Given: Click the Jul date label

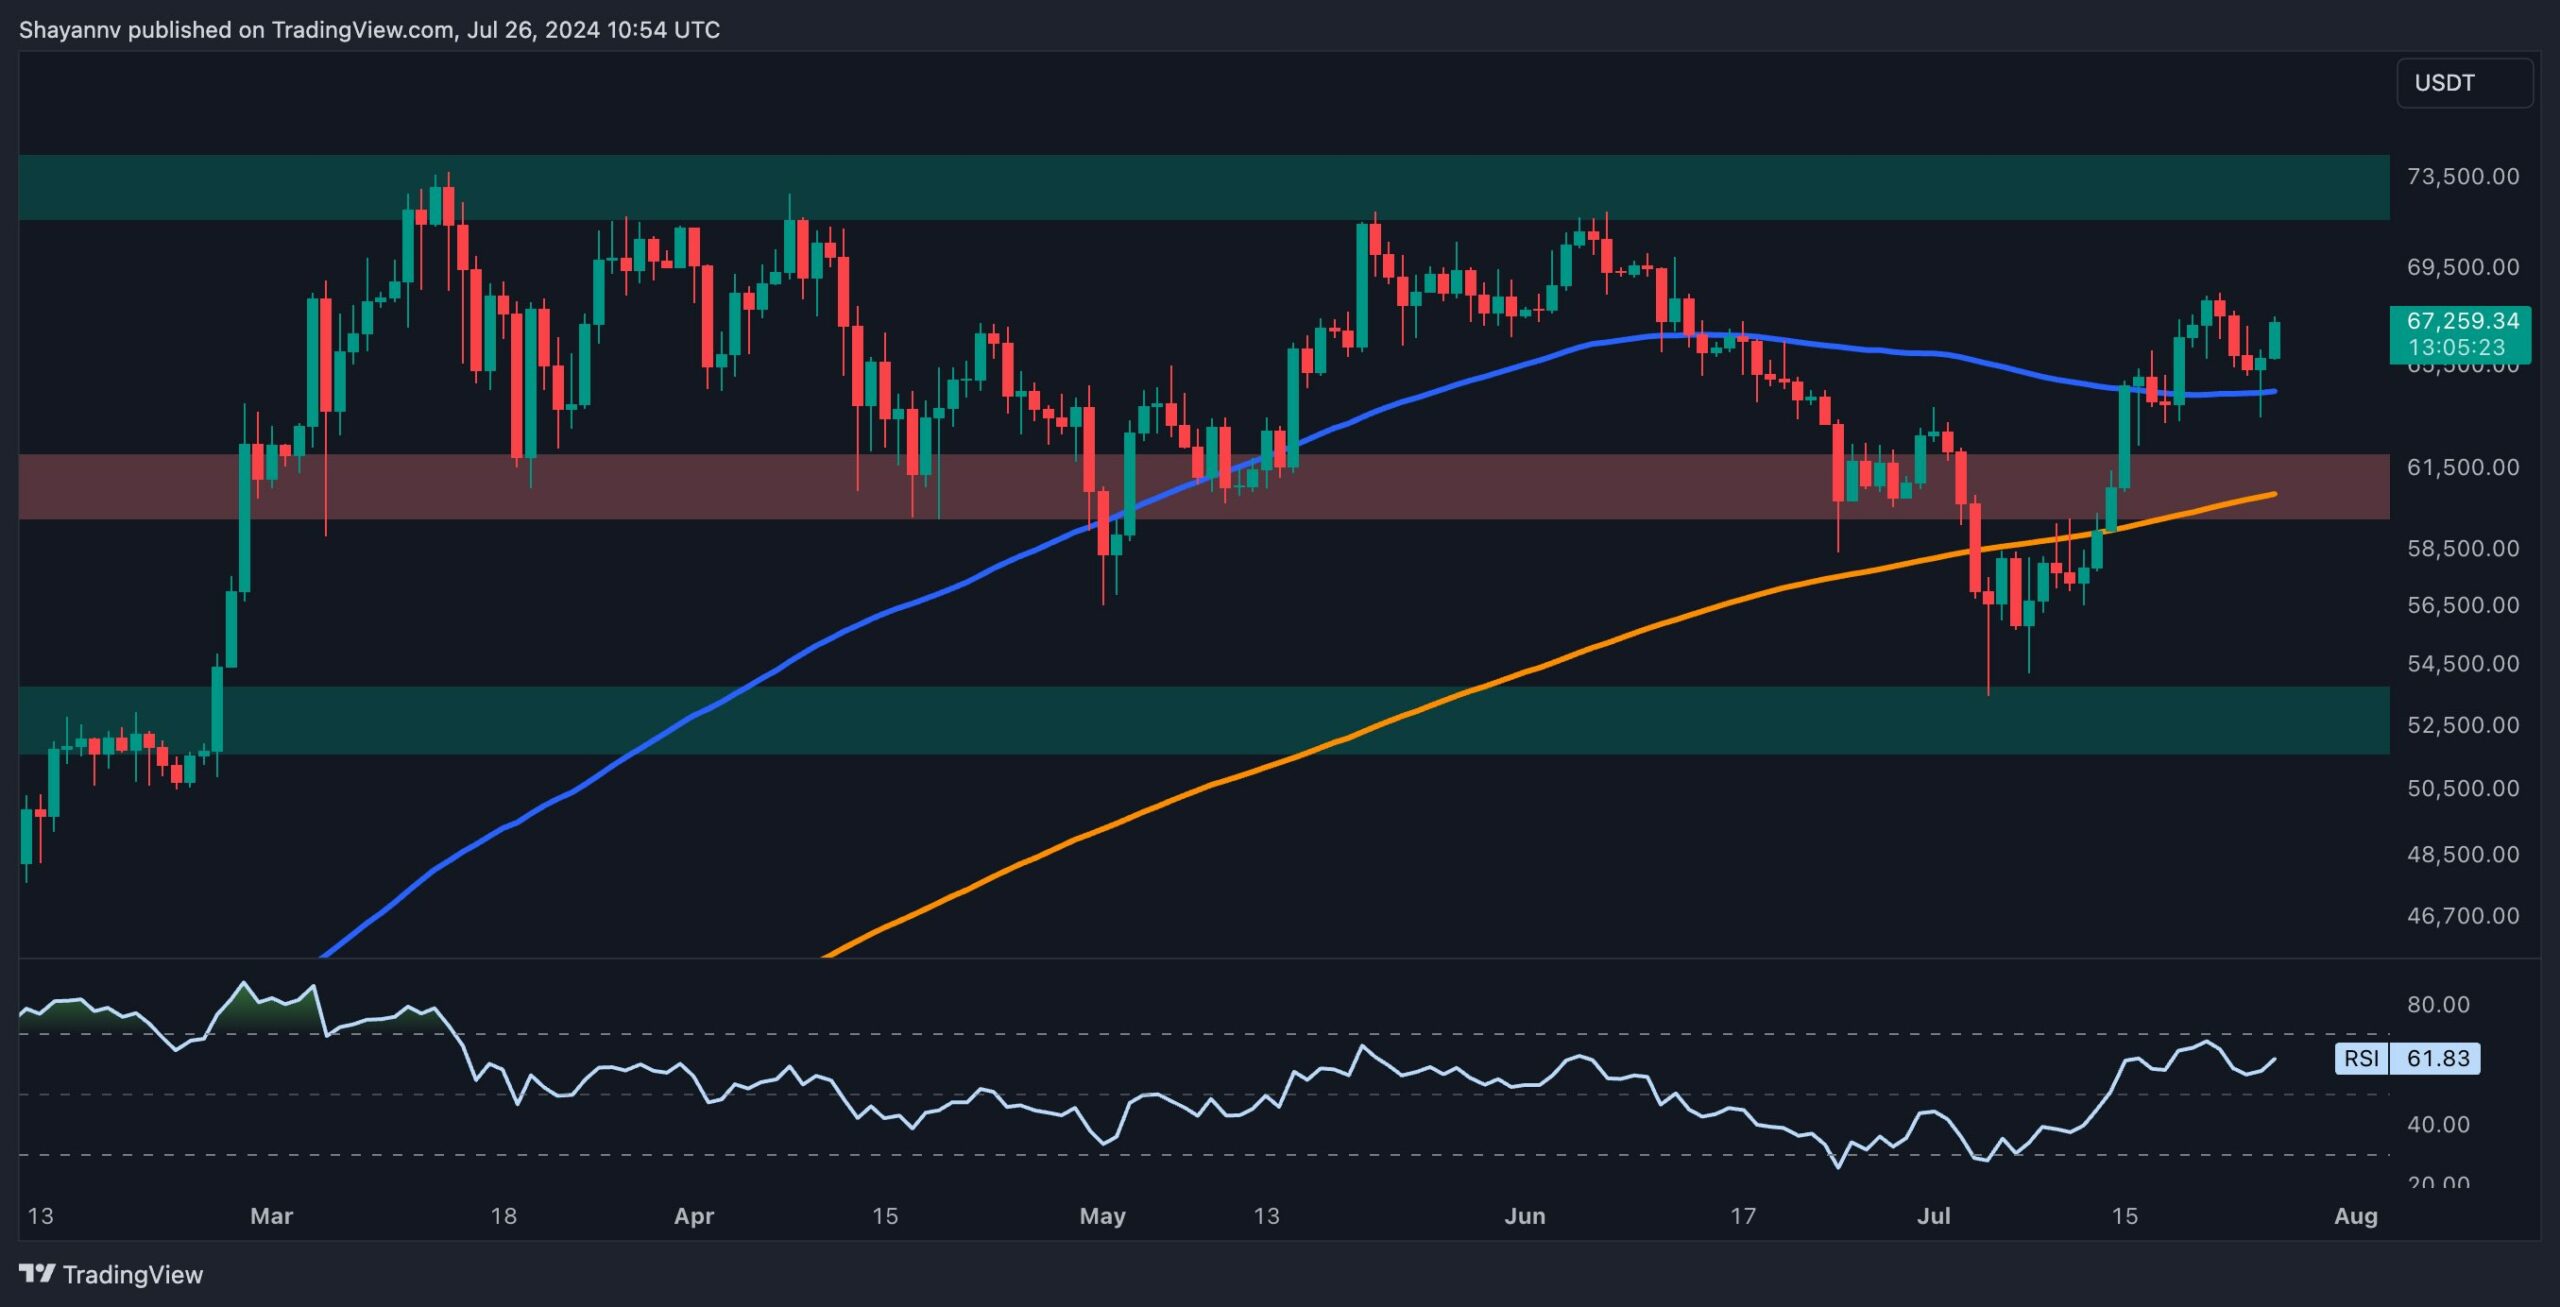Looking at the screenshot, I should (1933, 1216).
